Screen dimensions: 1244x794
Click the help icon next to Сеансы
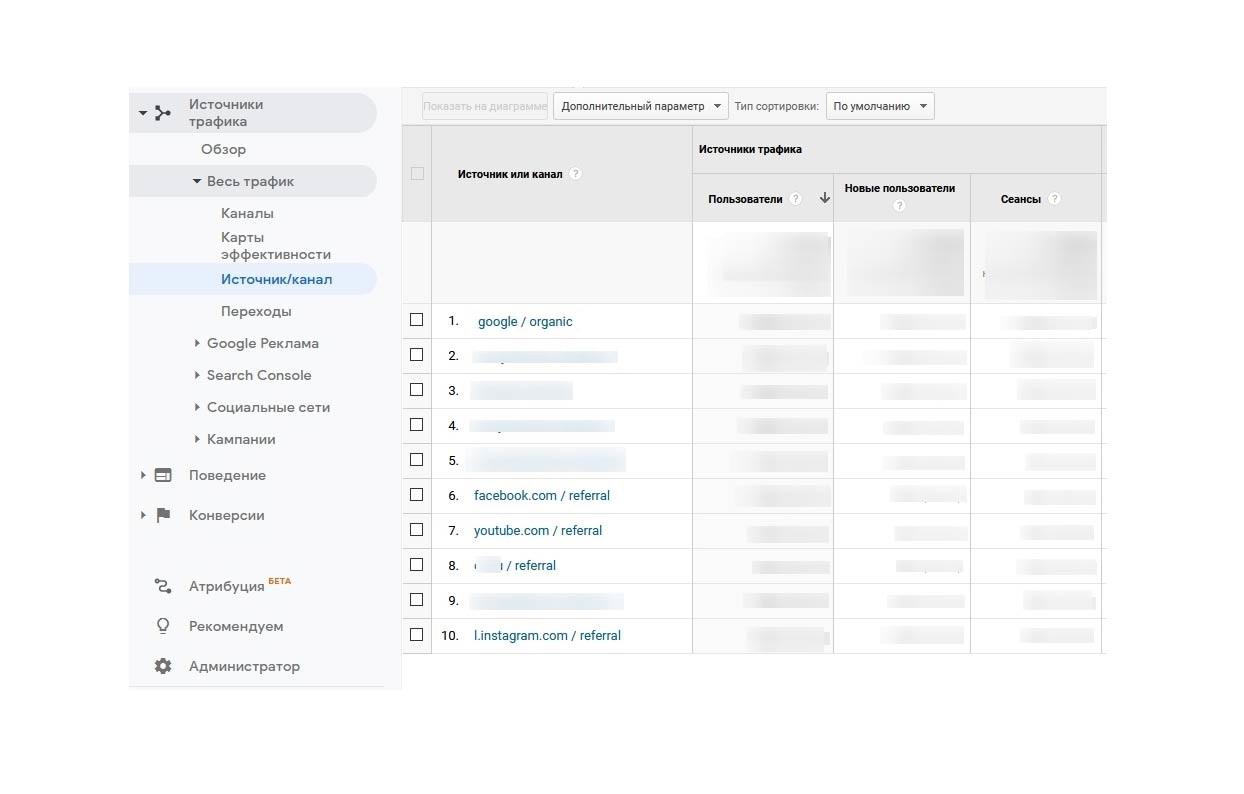tap(1054, 199)
